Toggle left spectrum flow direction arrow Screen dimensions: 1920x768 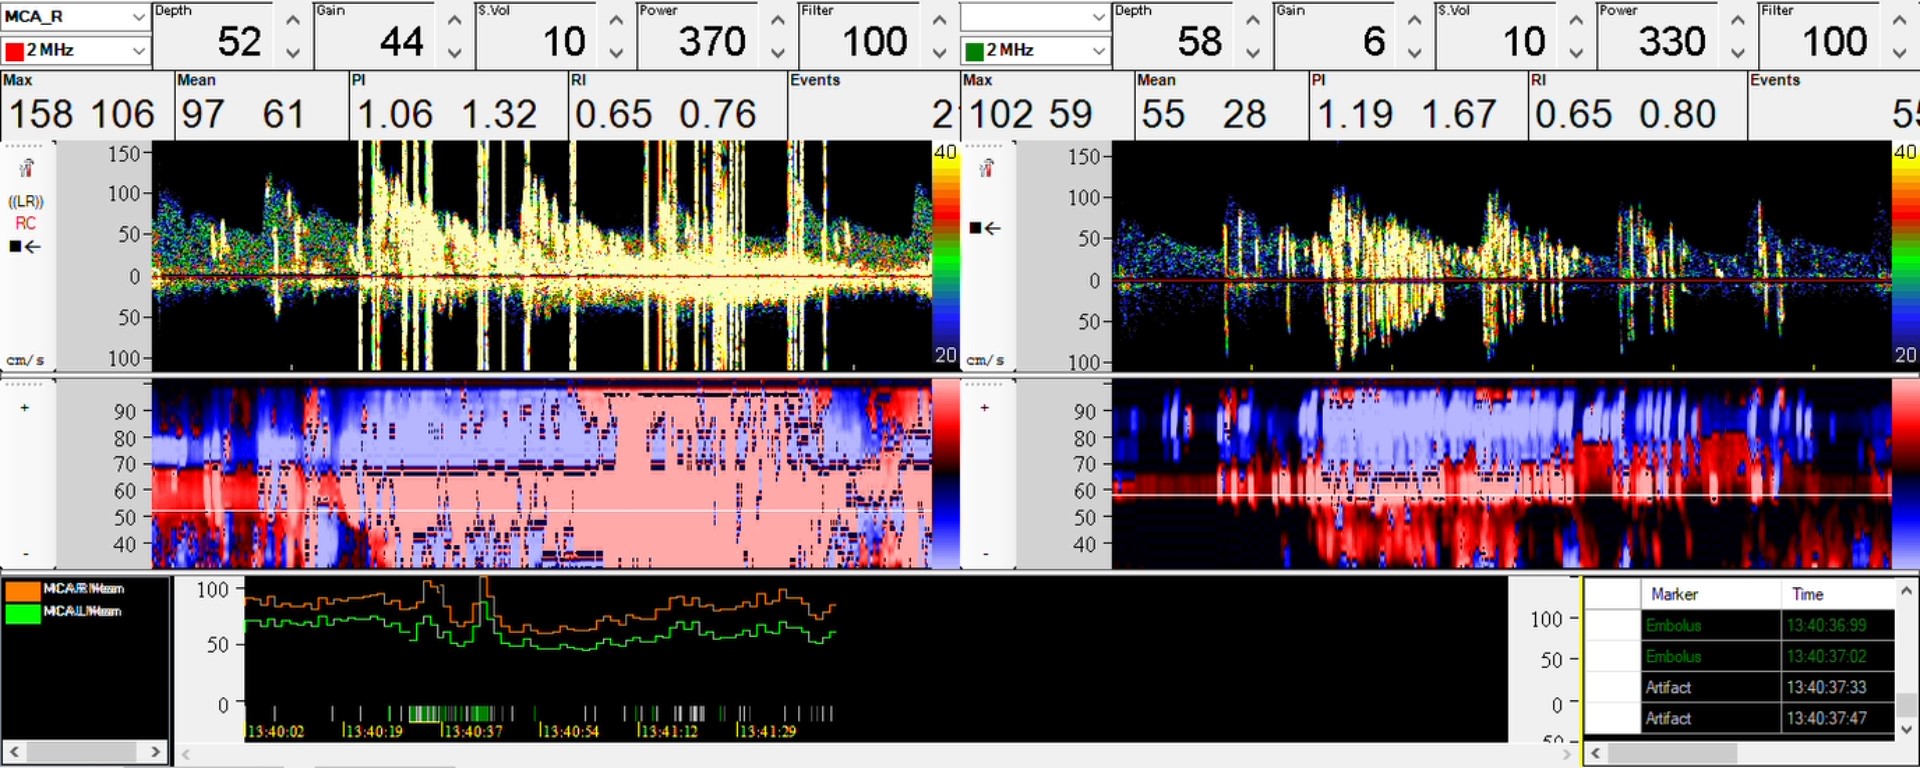point(26,246)
